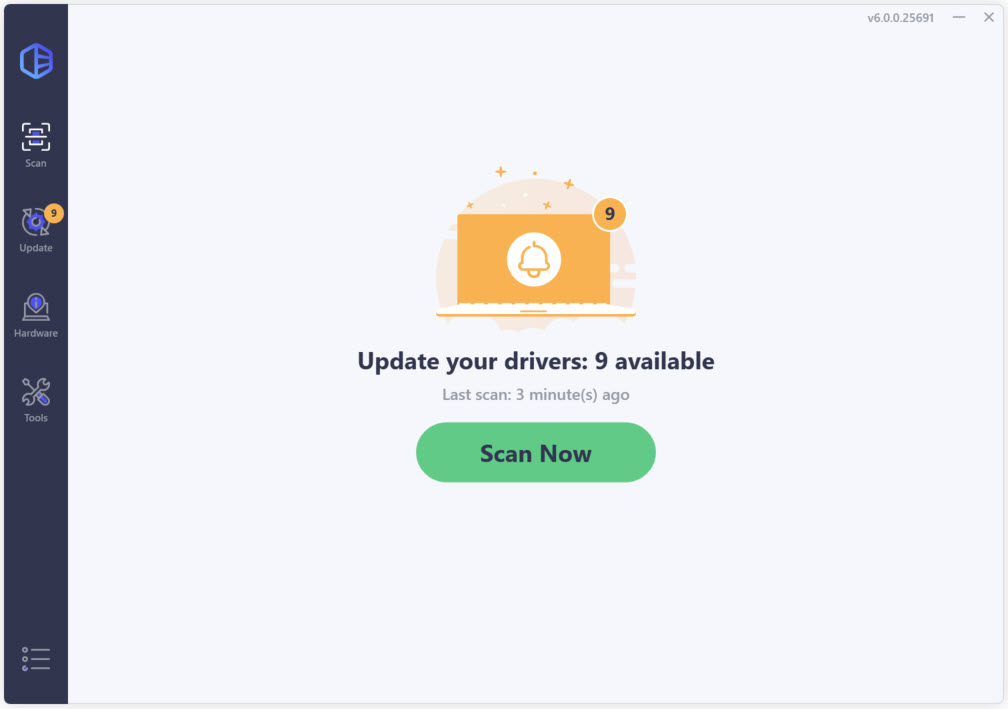
Task: Open the Update gear icon
Action: [34, 222]
